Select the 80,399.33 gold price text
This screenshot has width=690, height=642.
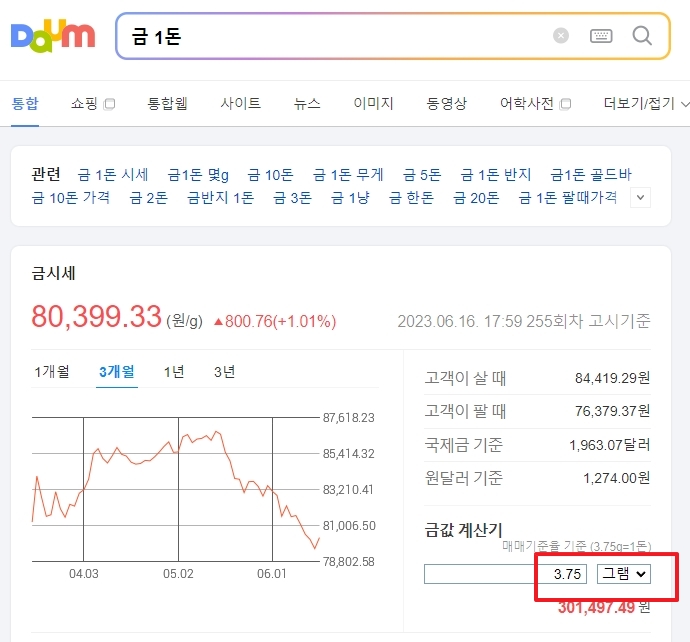pos(96,317)
